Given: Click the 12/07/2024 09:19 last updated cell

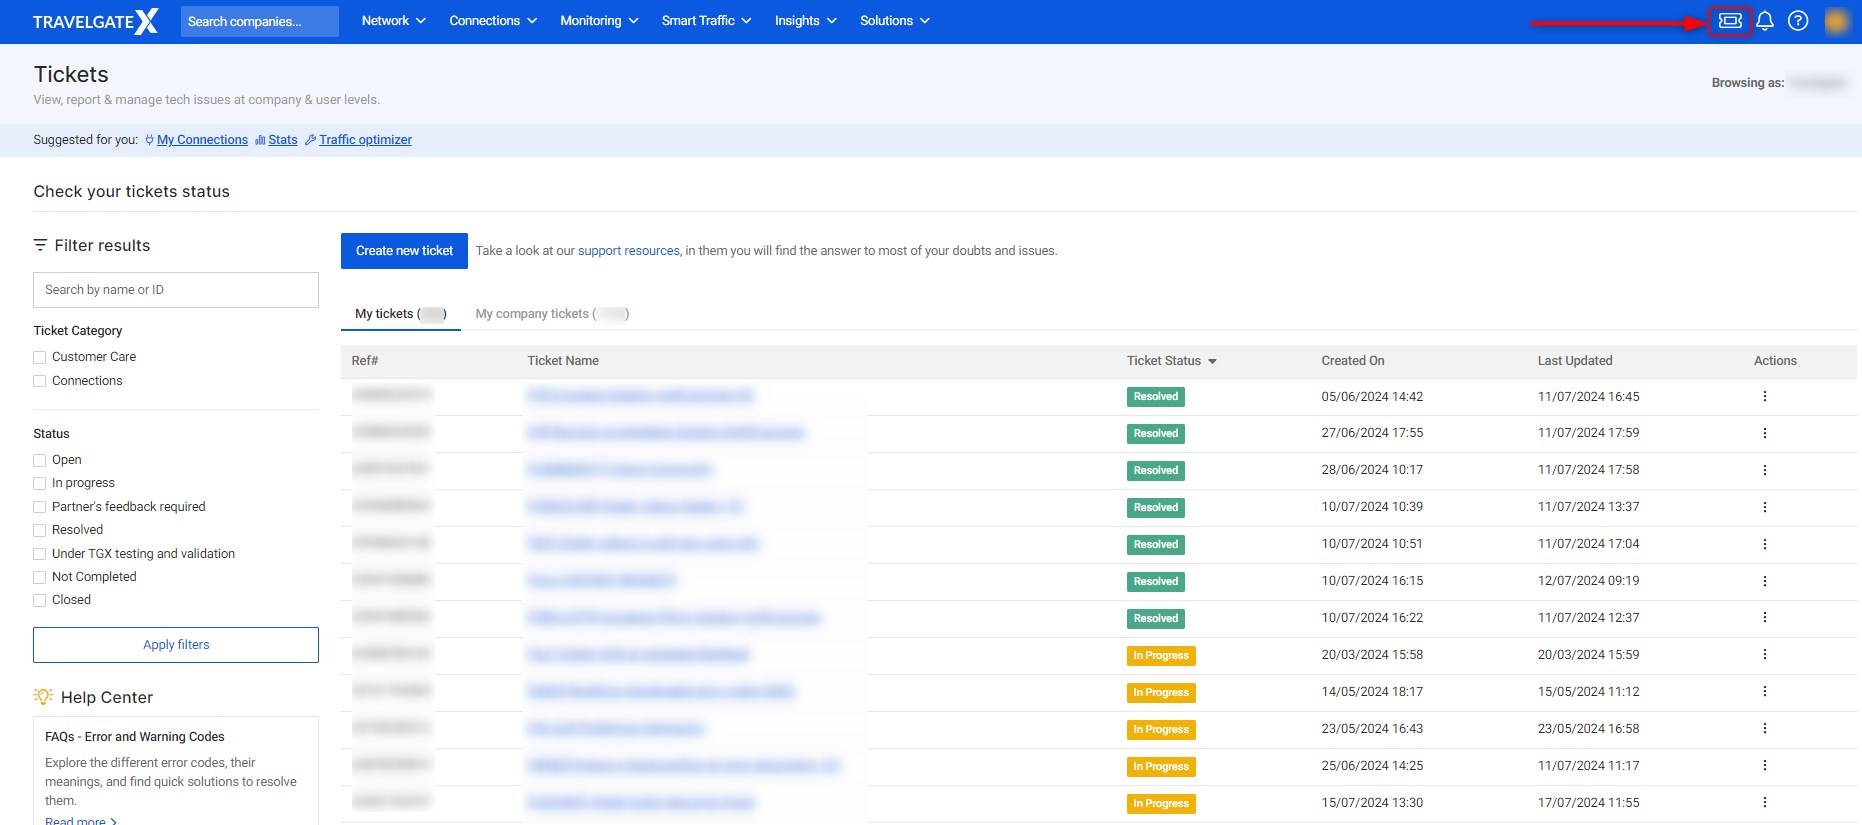Looking at the screenshot, I should point(1588,581).
